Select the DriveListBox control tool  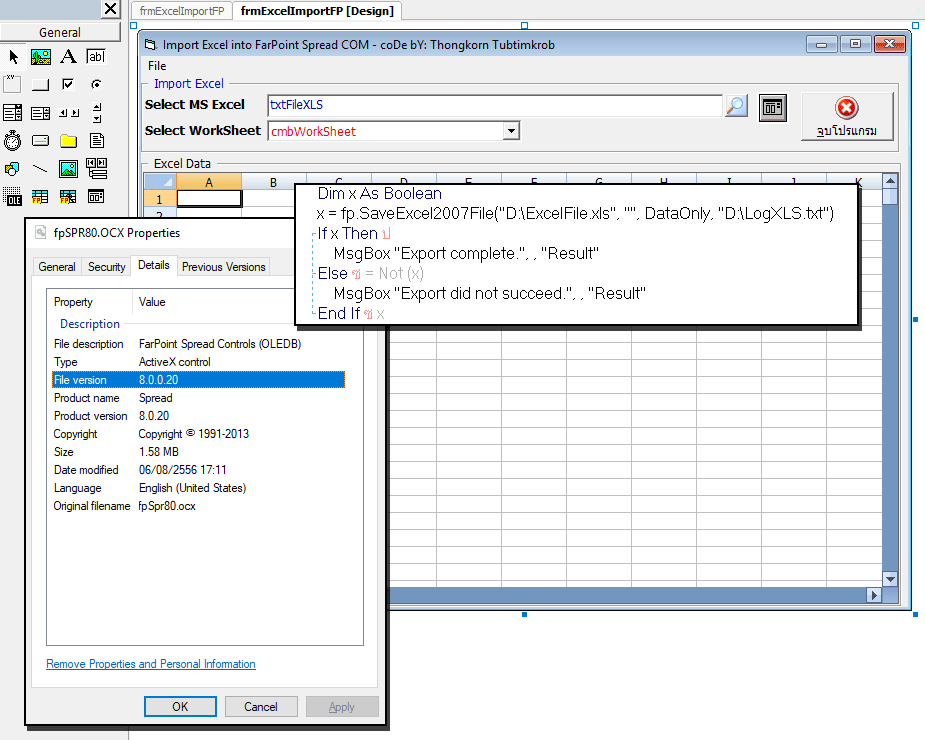(x=40, y=140)
